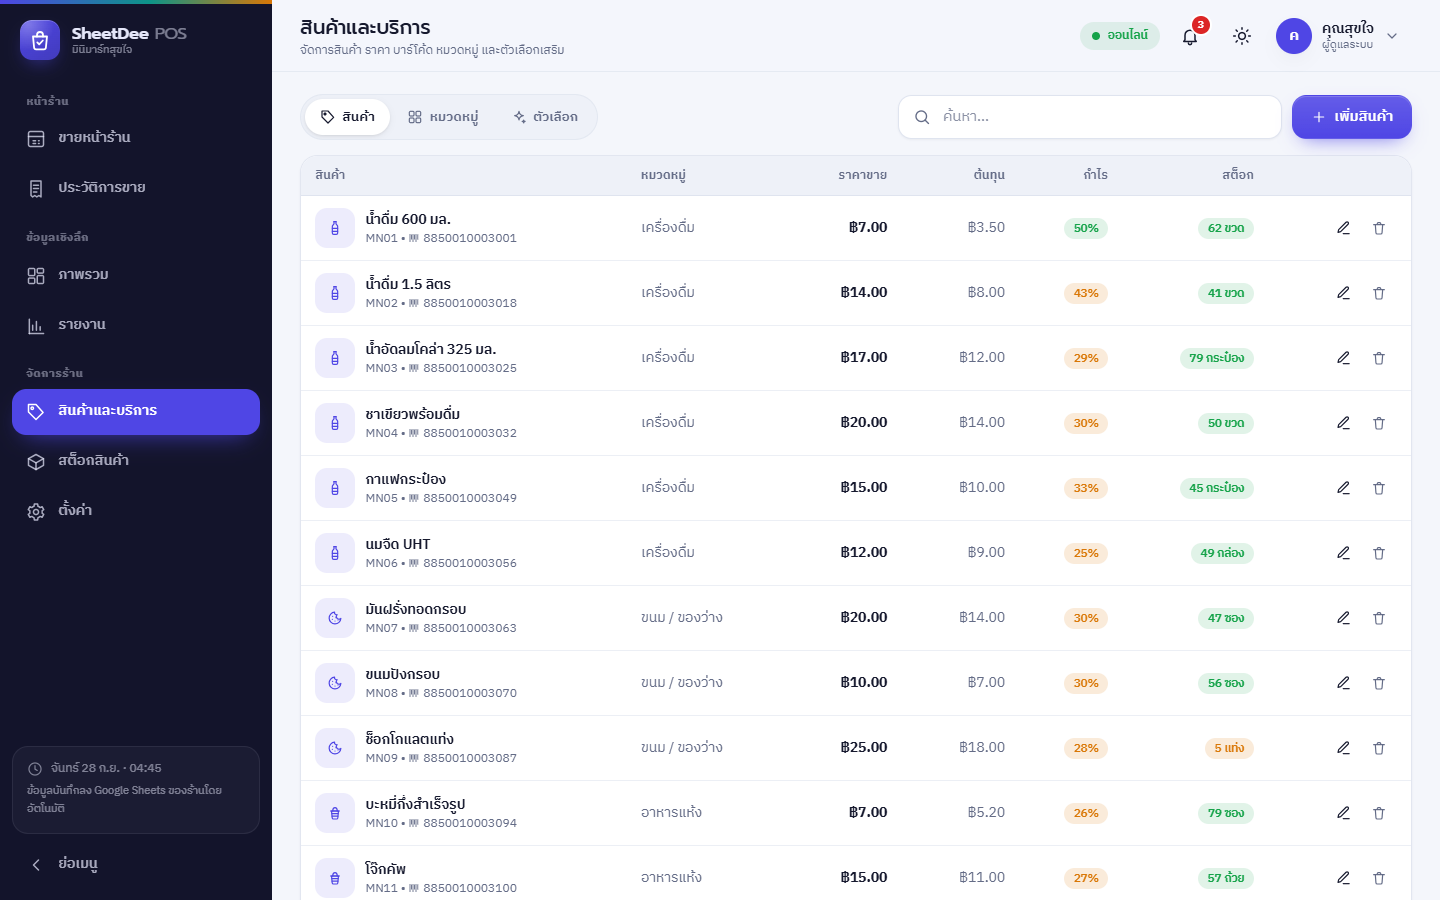Click the เพิ่มสินค้า button

[x=1352, y=117]
